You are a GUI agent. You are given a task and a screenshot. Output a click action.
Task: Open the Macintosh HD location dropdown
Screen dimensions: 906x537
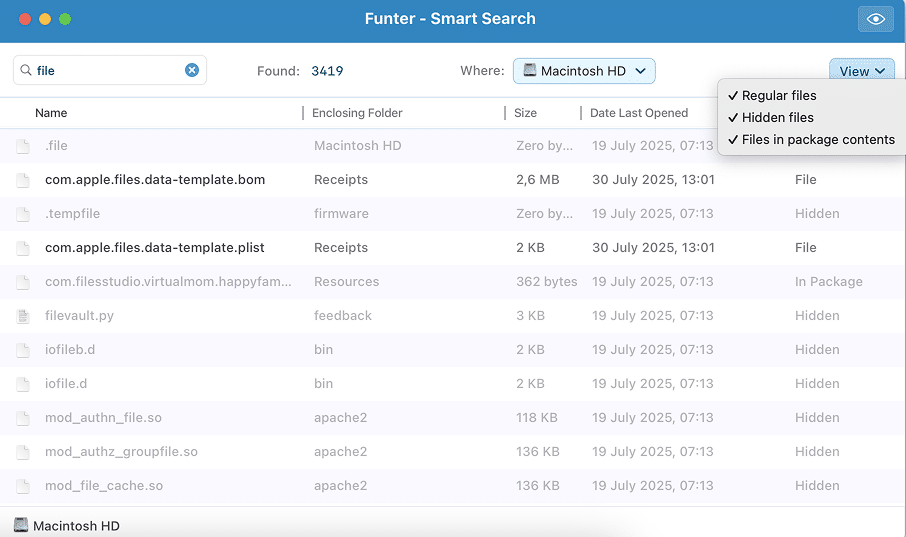[584, 71]
